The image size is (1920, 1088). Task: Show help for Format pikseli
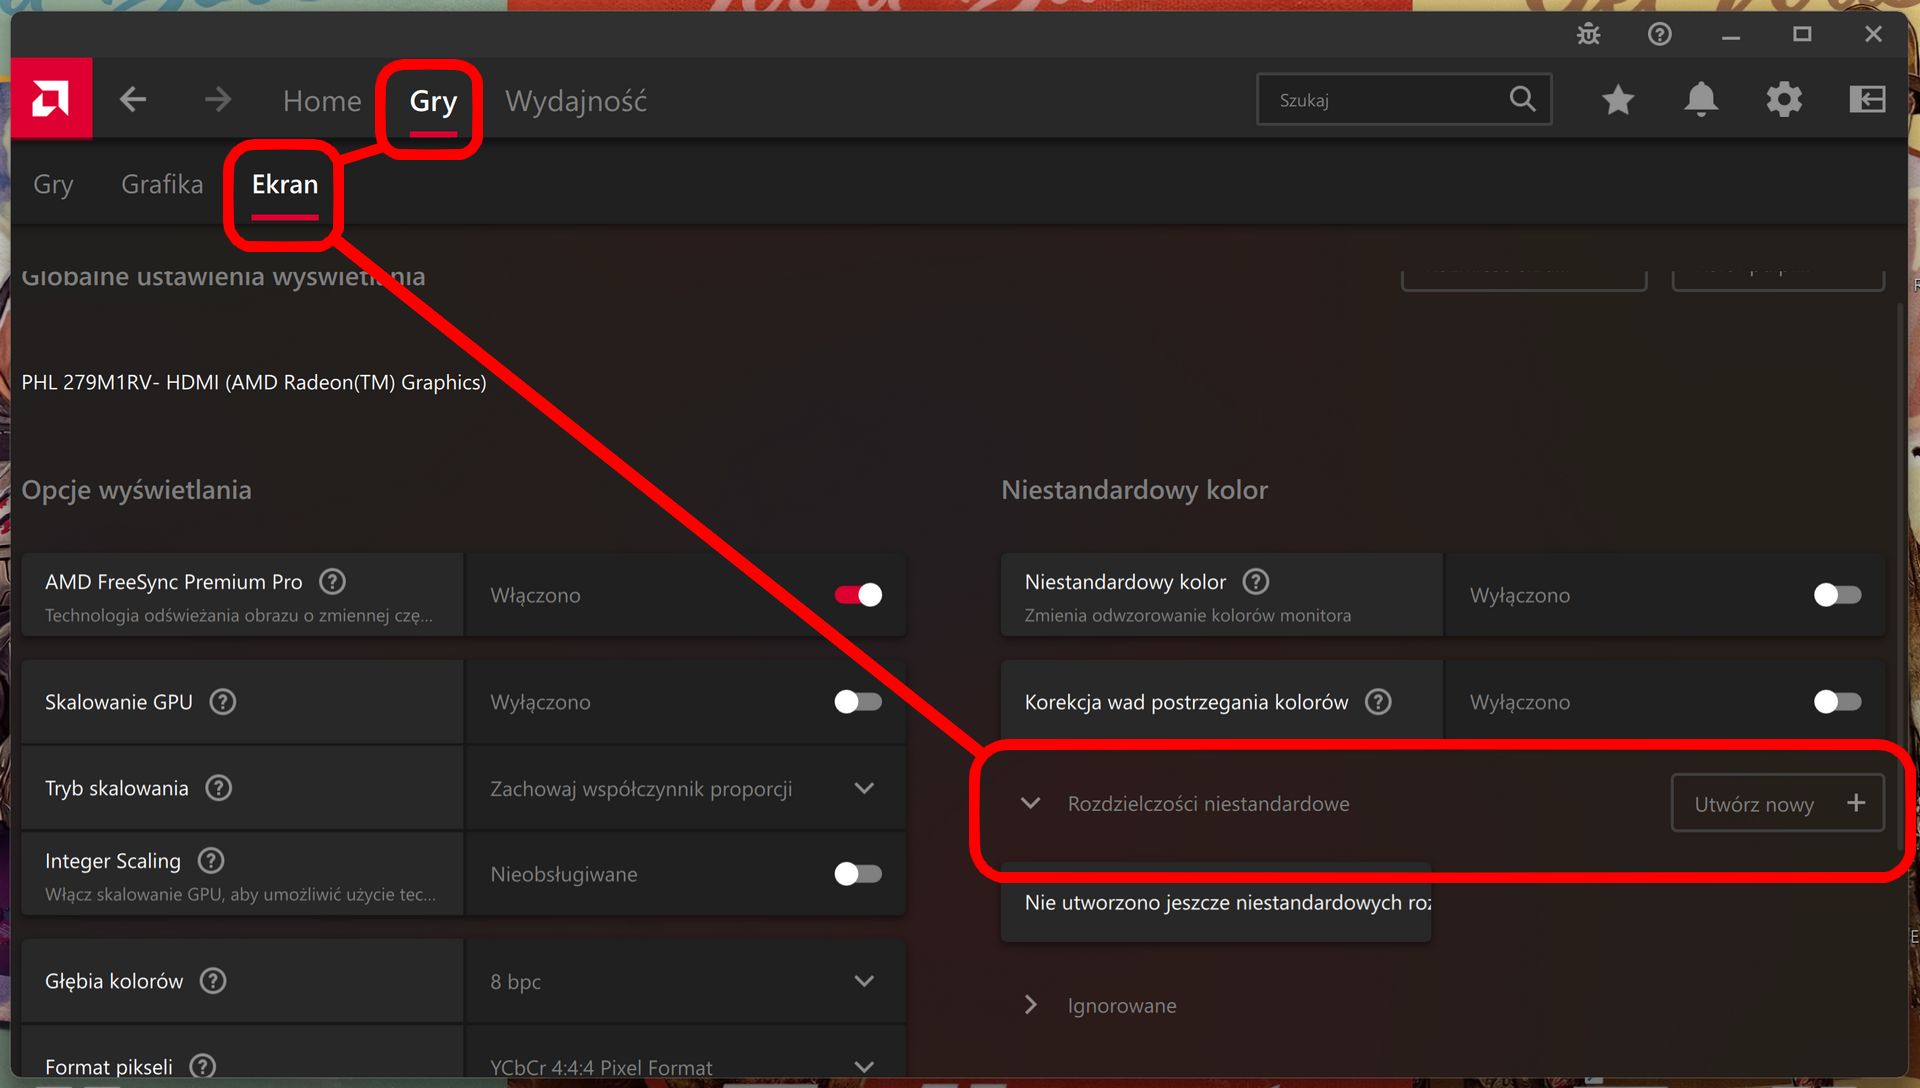[203, 1067]
